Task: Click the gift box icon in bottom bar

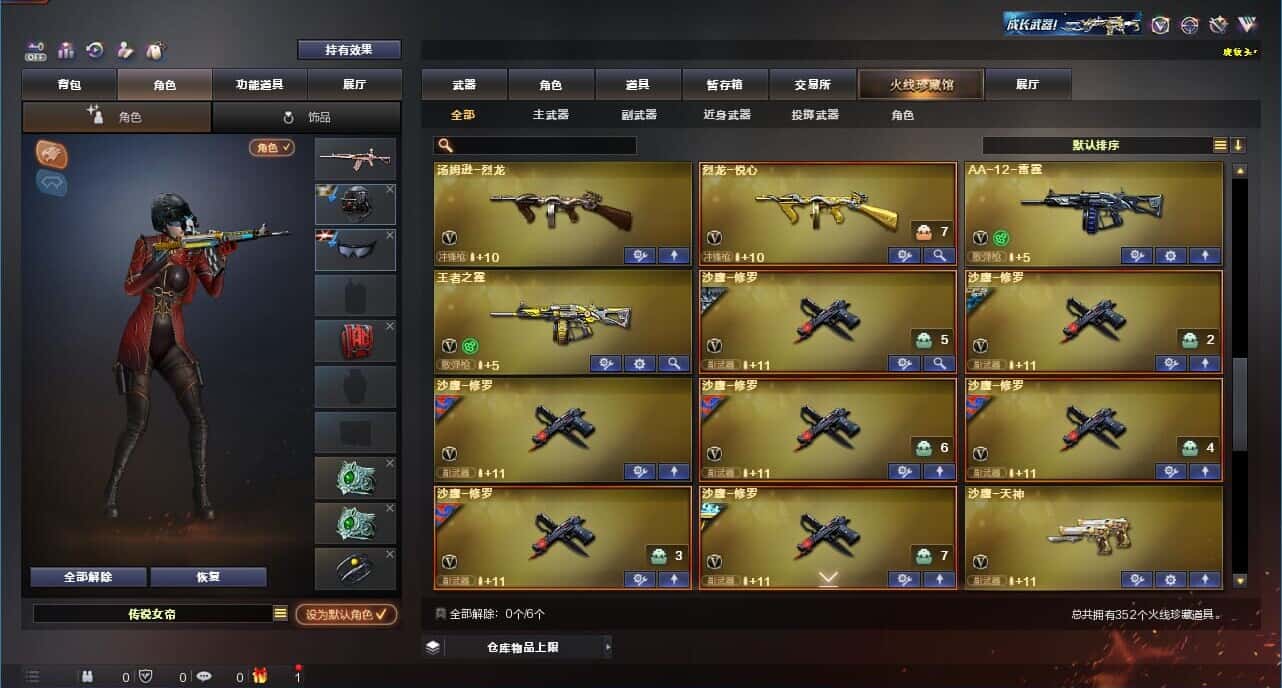Action: coord(259,676)
